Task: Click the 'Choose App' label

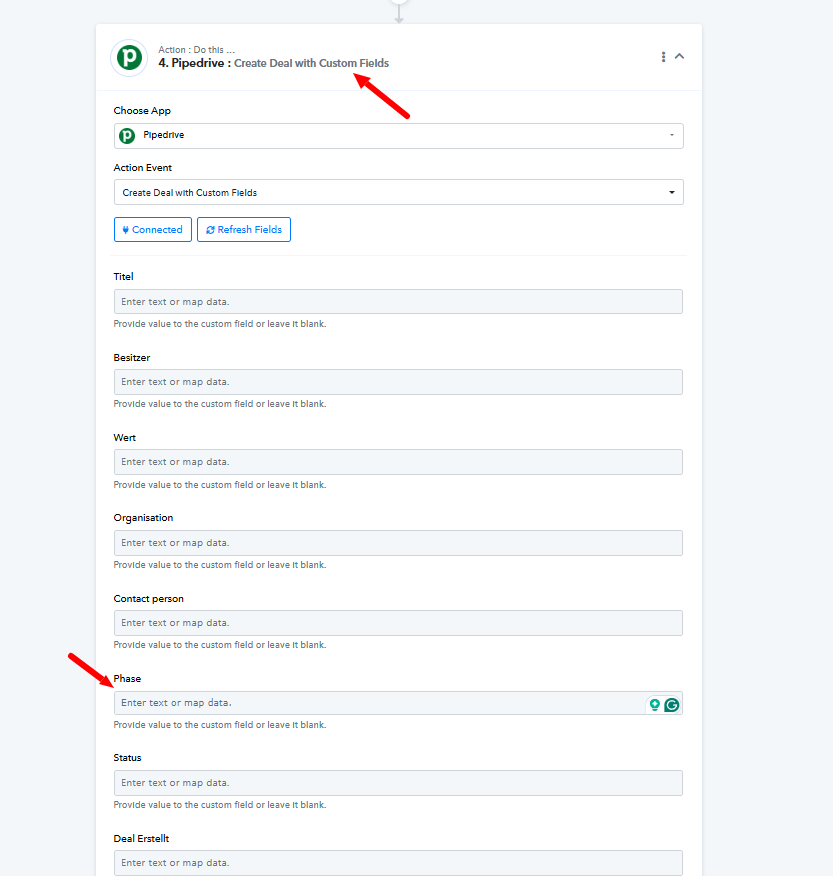Action: point(142,111)
